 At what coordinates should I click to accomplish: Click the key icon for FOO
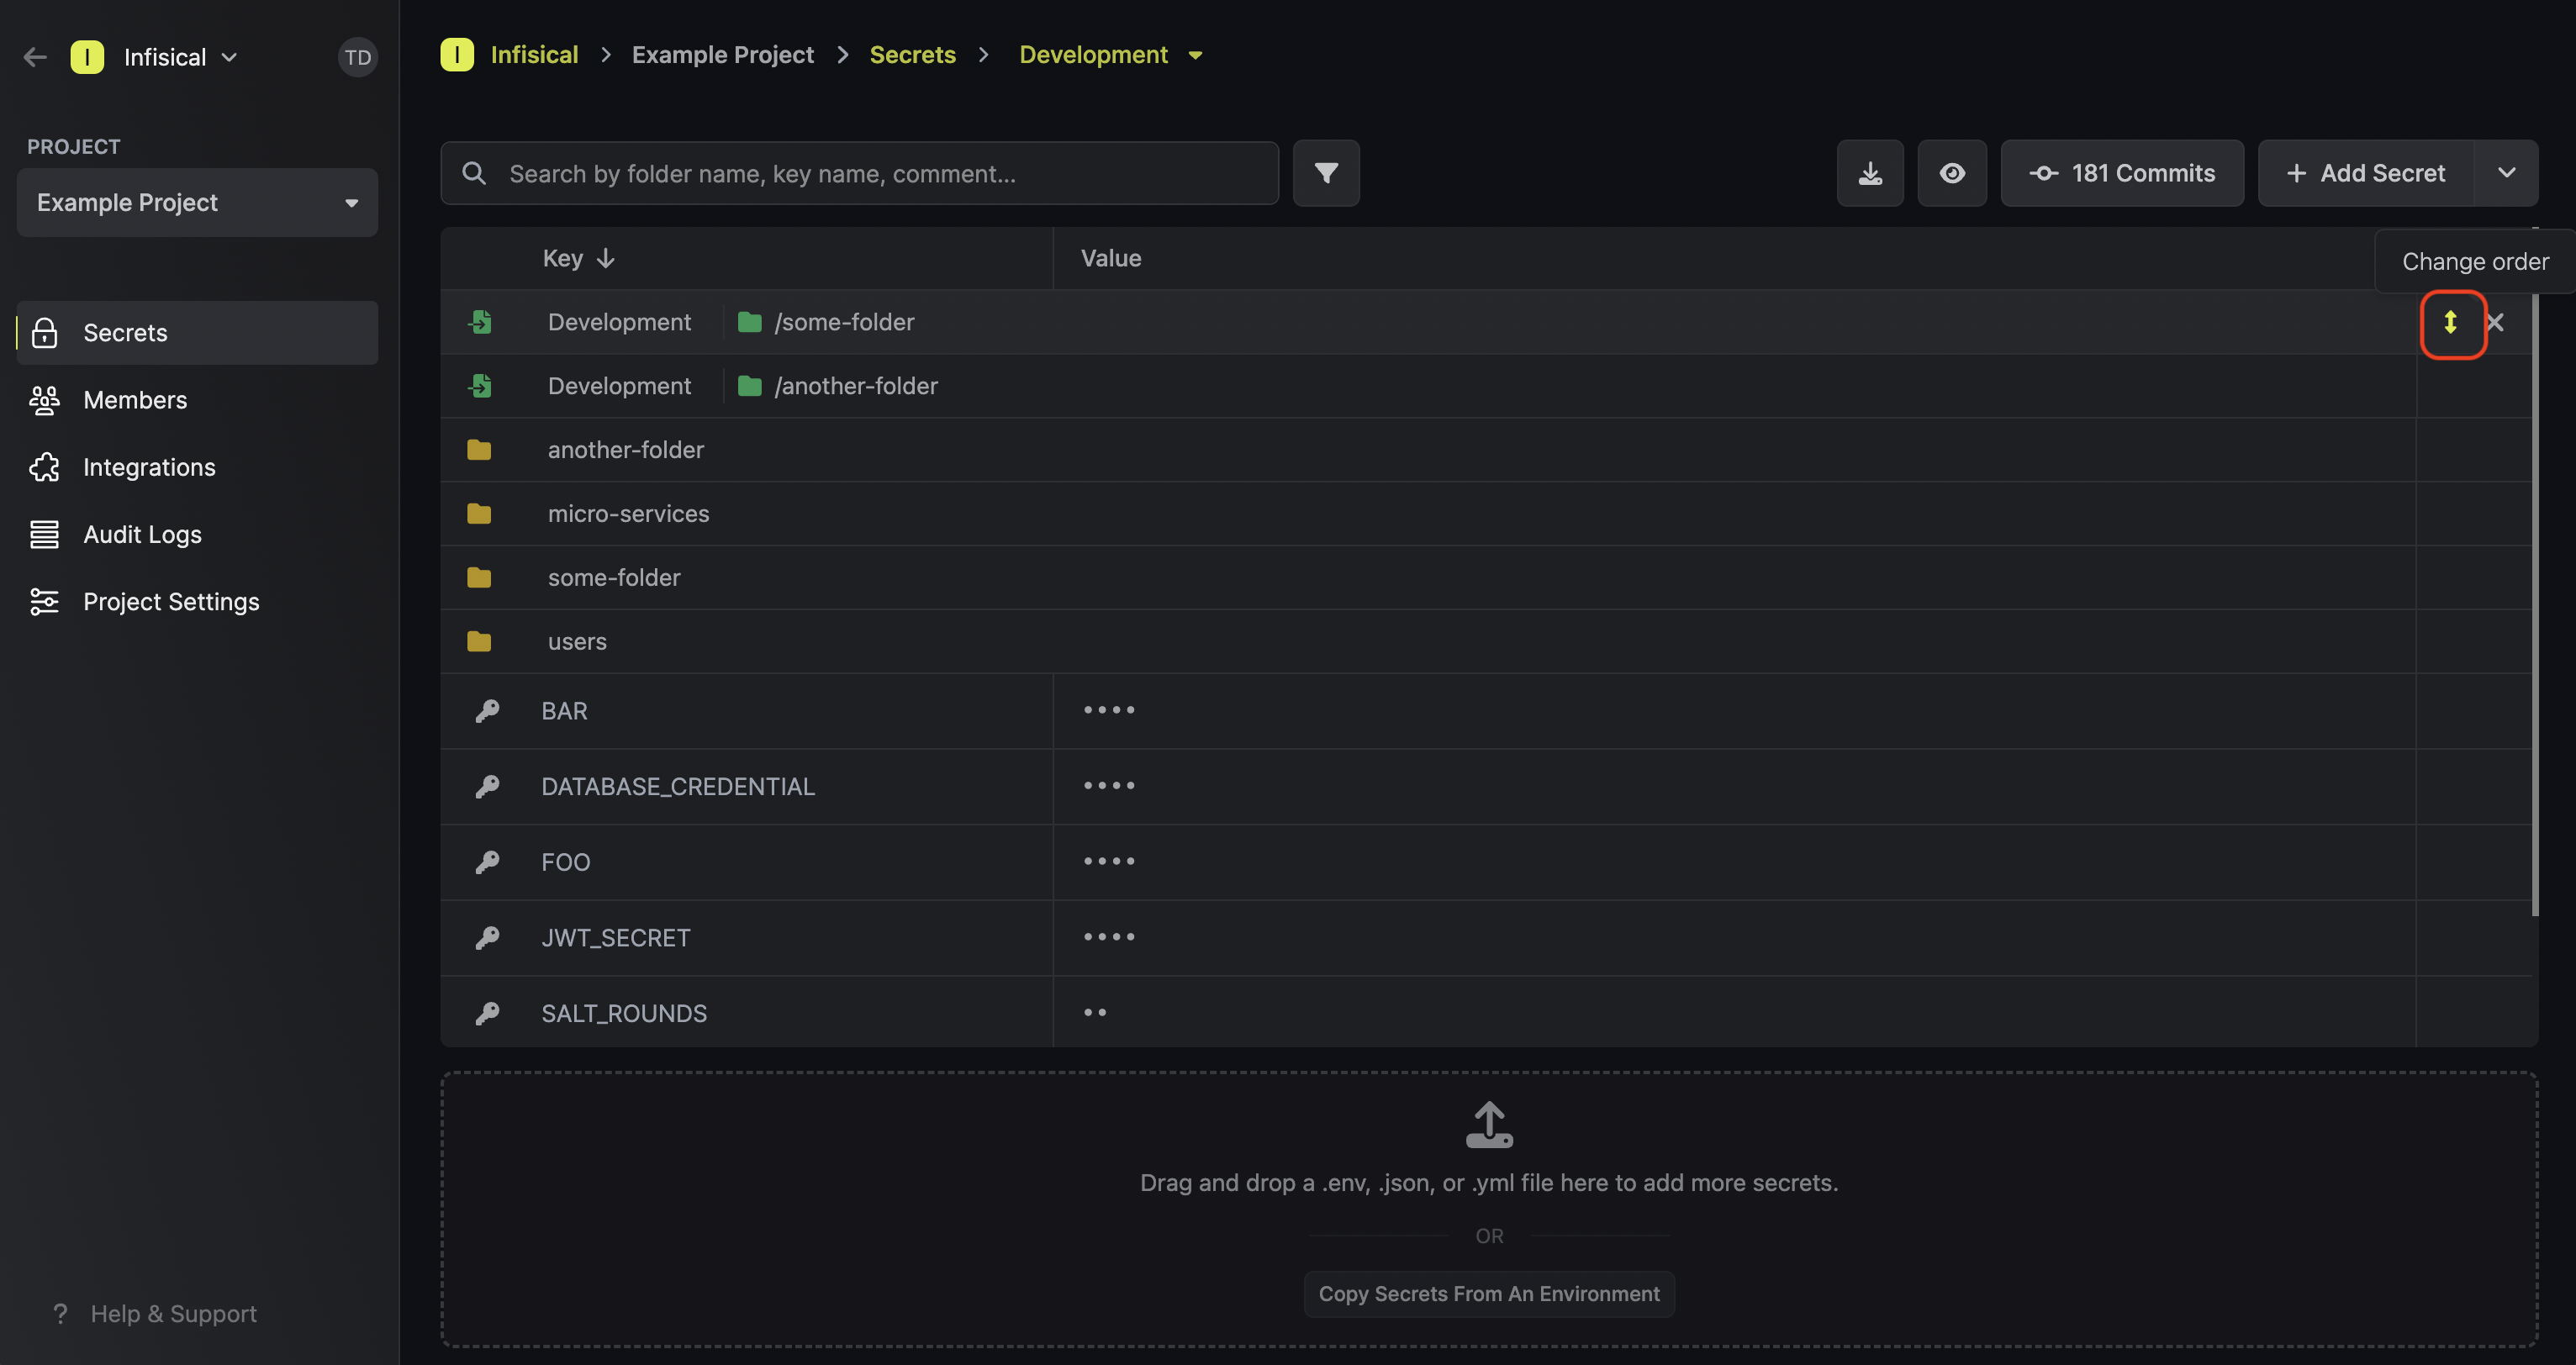pyautogui.click(x=487, y=862)
